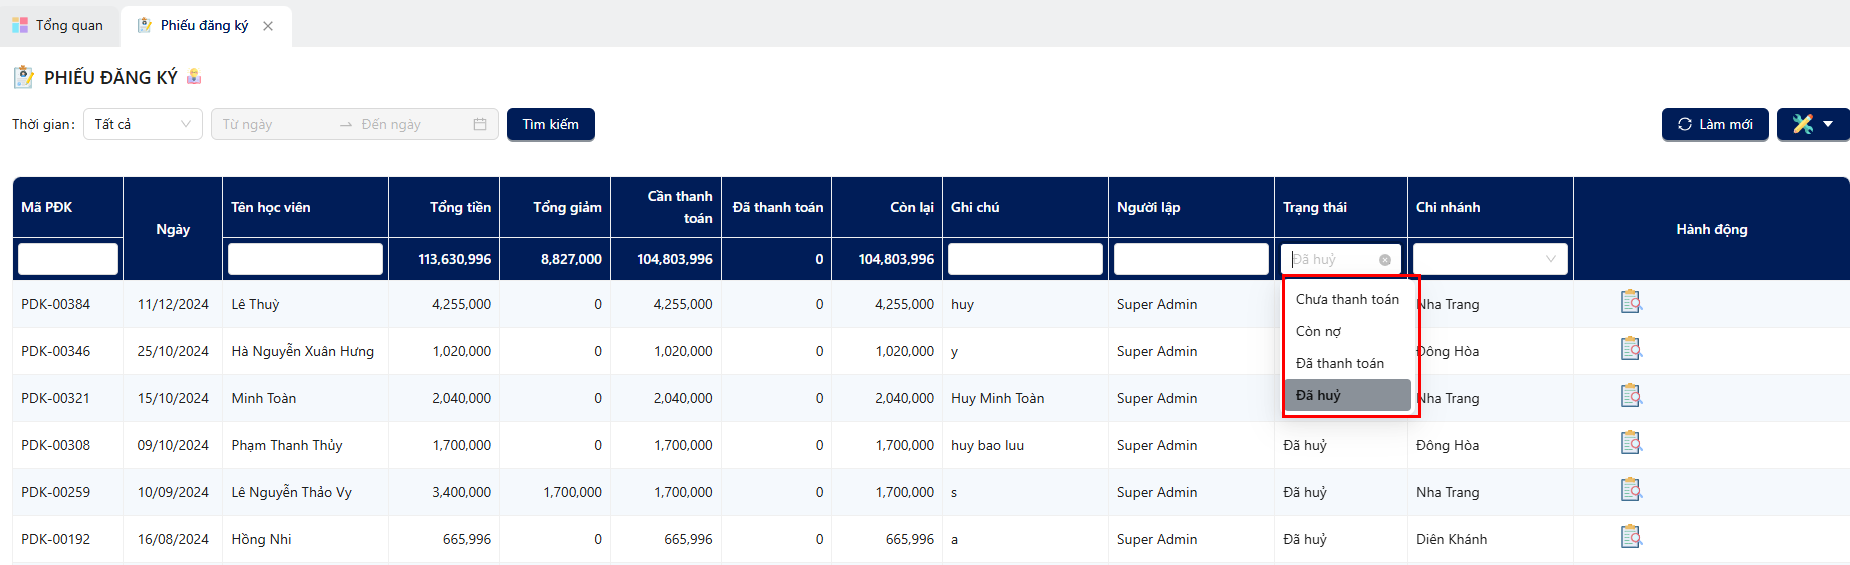Switch to the Phiếu đăng ký tab
The height and width of the screenshot is (565, 1850).
point(205,25)
